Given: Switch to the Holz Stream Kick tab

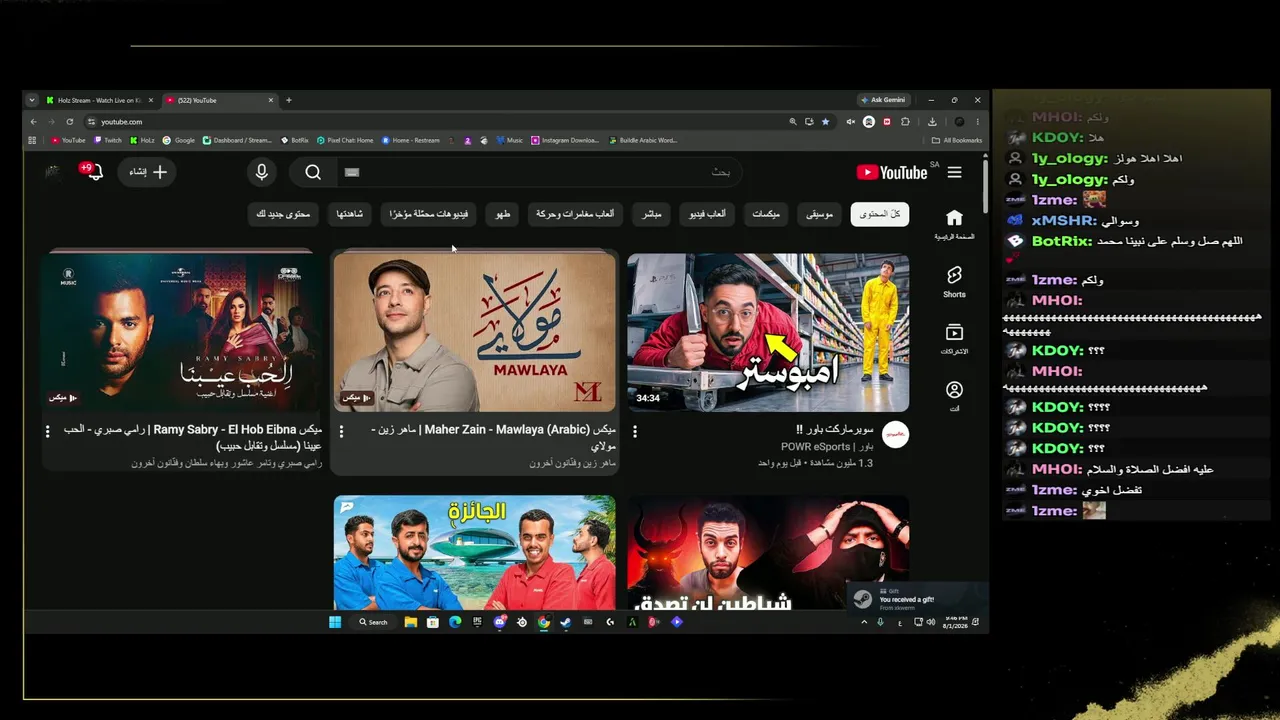Looking at the screenshot, I should tap(98, 100).
